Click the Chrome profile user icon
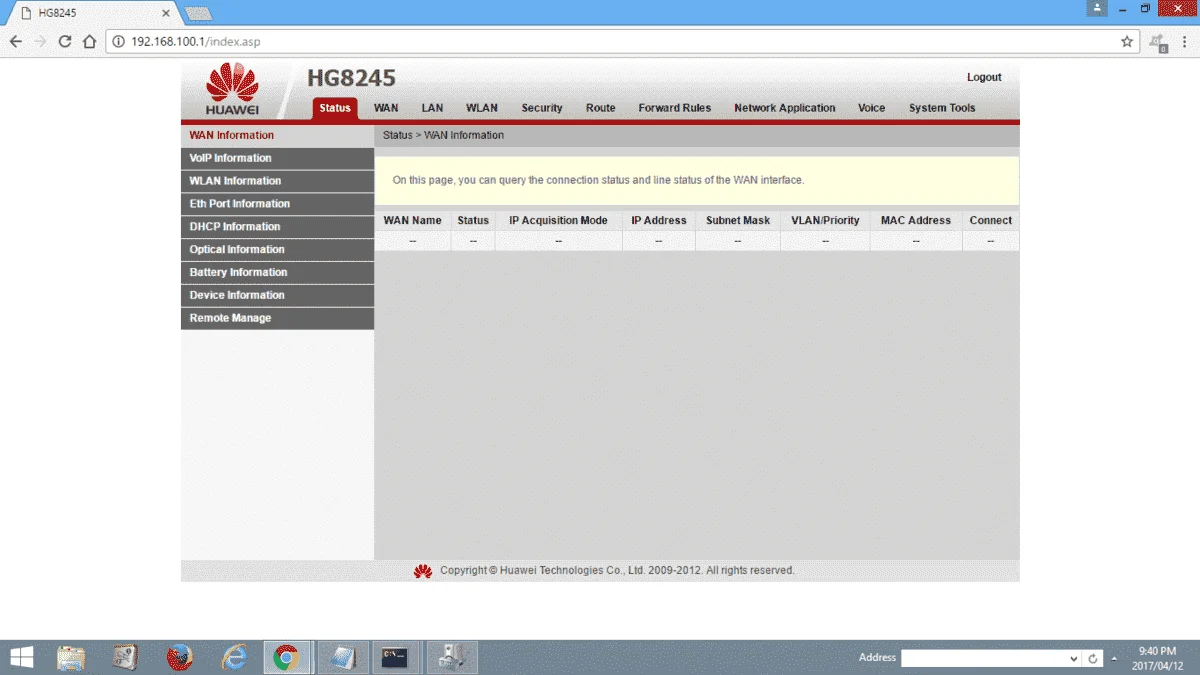This screenshot has height=675, width=1200. (x=1098, y=8)
